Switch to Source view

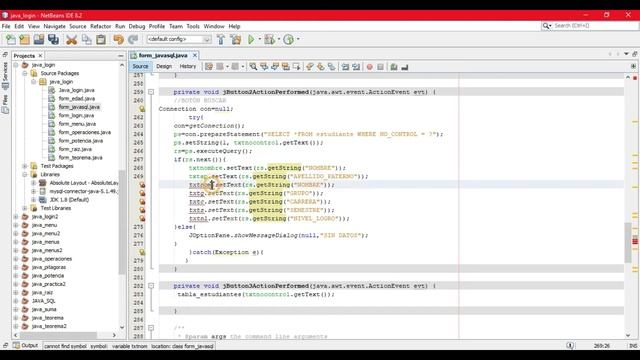click(x=140, y=66)
